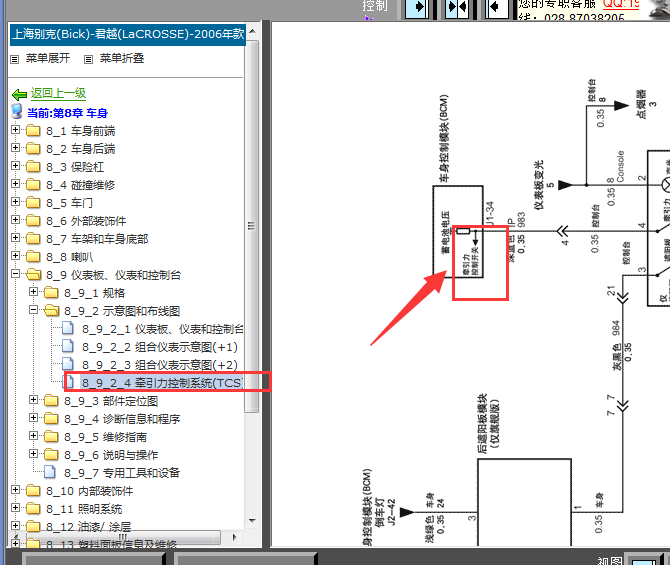670x565 pixels.
Task: Open 8_9_2_3 组合仪表示意图(+2)
Action: click(x=160, y=365)
